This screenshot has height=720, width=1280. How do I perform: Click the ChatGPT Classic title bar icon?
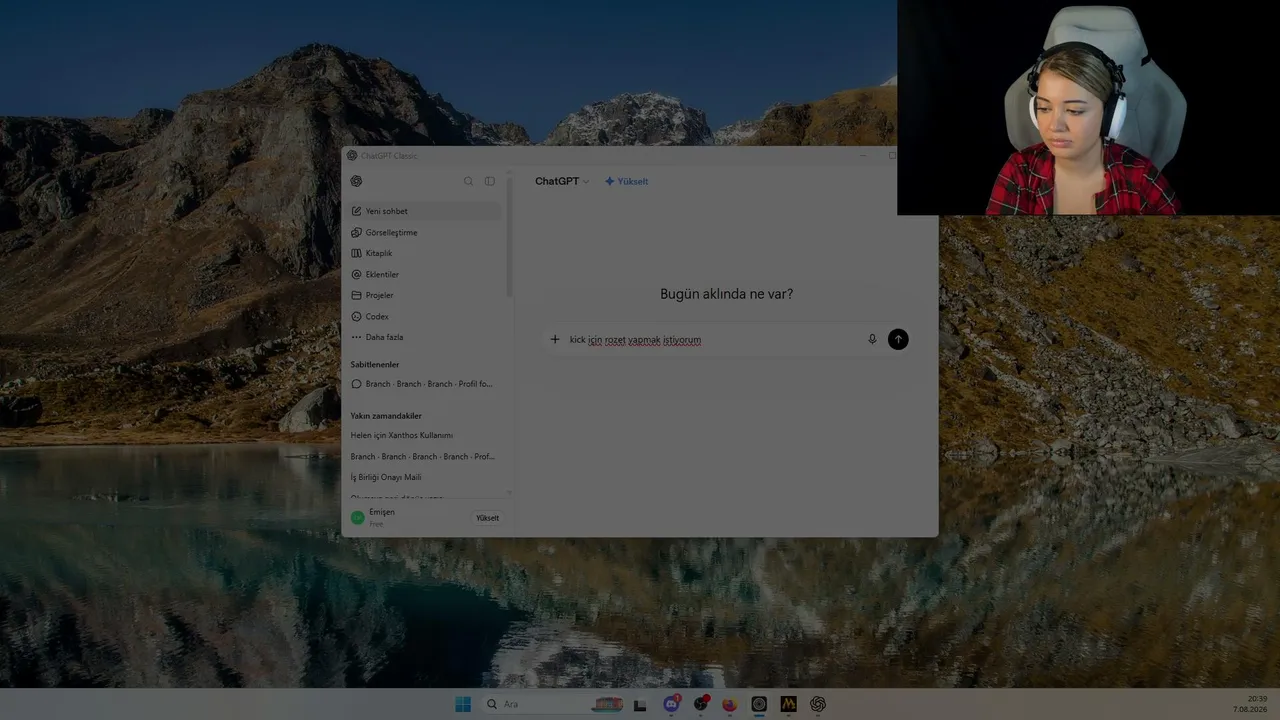(x=351, y=155)
